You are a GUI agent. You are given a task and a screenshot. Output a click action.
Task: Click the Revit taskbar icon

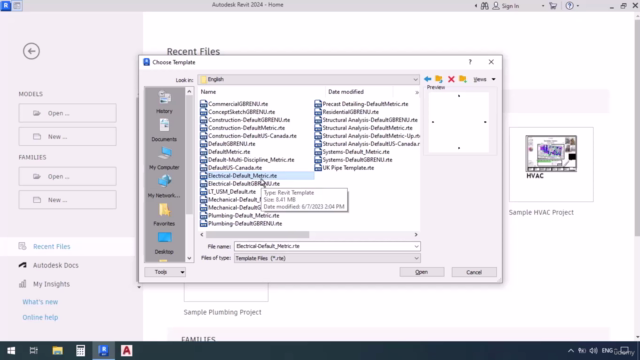(103, 351)
